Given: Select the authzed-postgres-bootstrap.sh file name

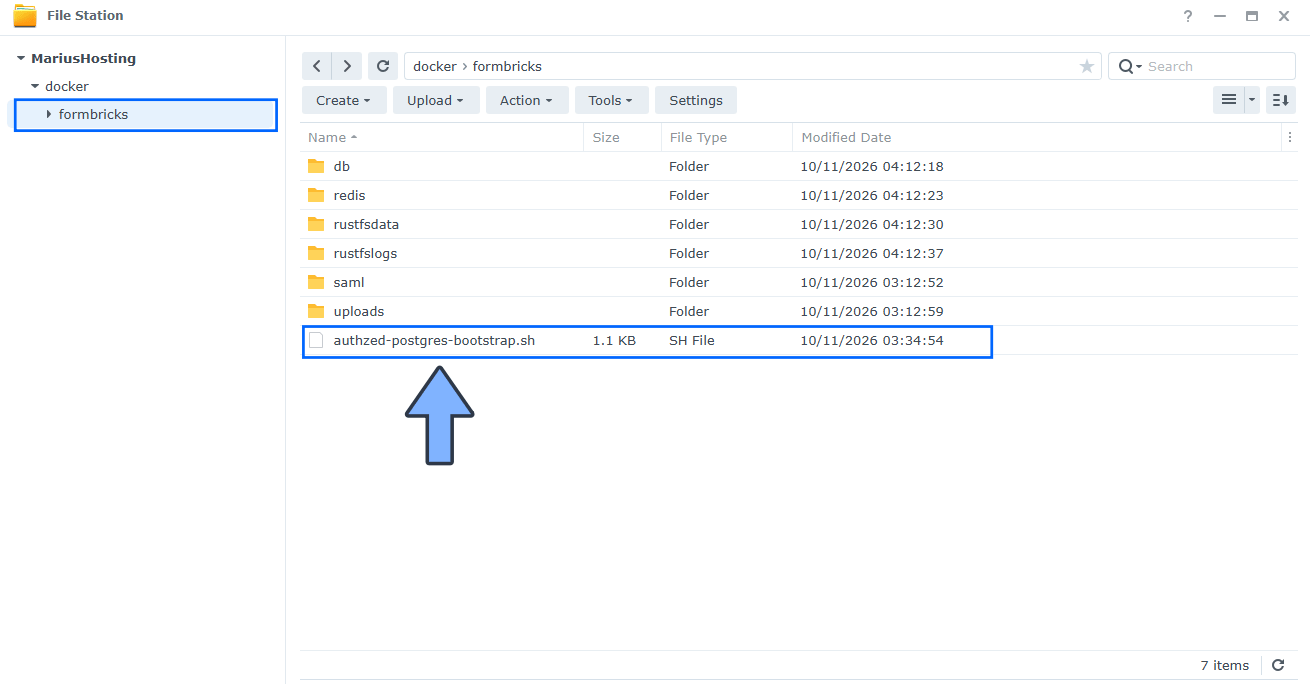Looking at the screenshot, I should pyautogui.click(x=434, y=340).
